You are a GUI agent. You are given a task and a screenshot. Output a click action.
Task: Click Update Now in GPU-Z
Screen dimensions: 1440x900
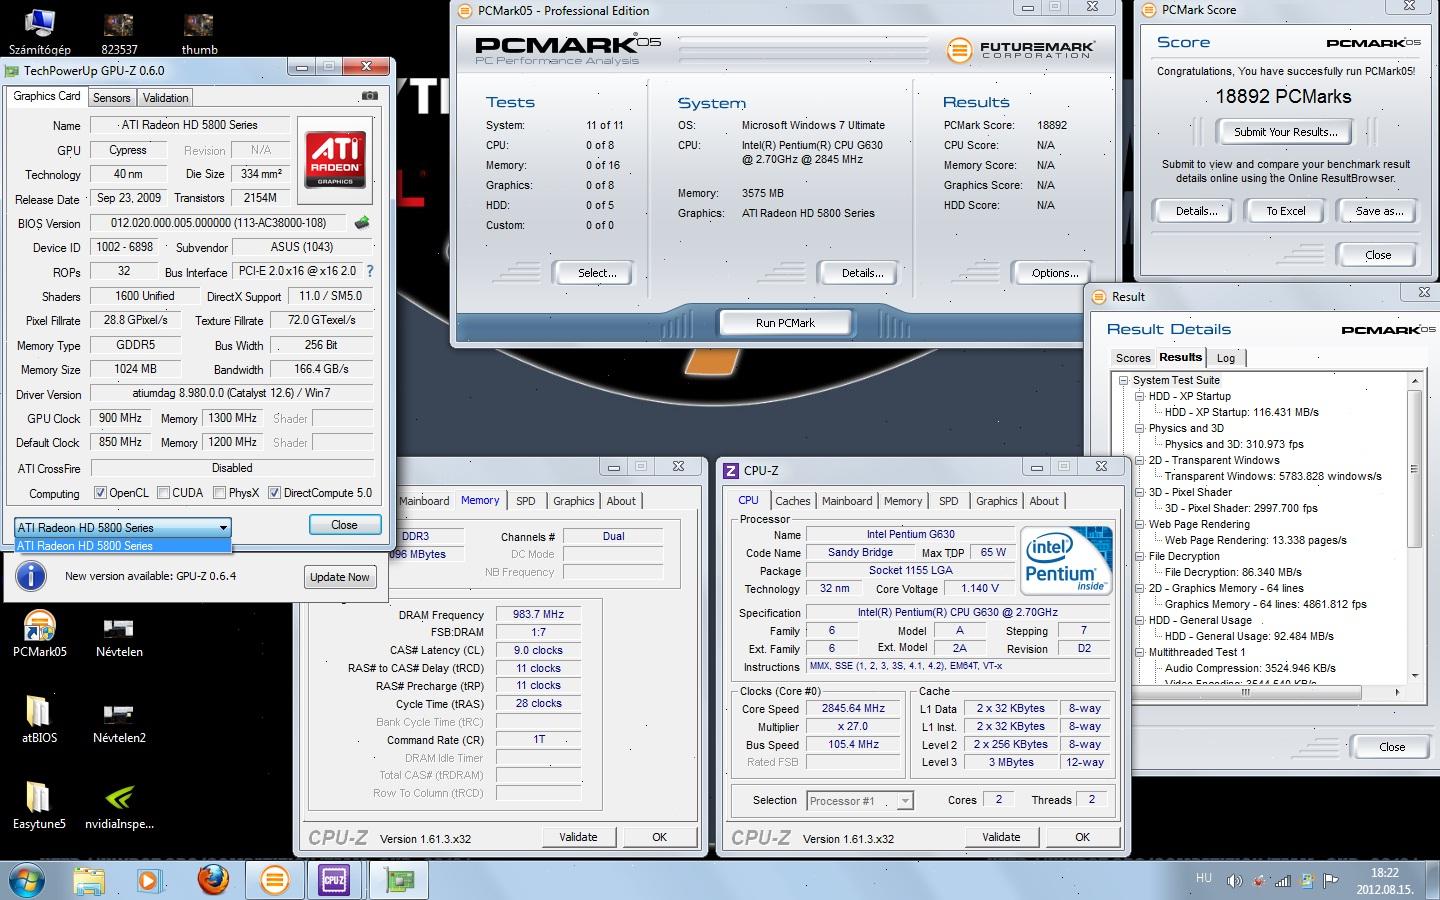point(340,577)
